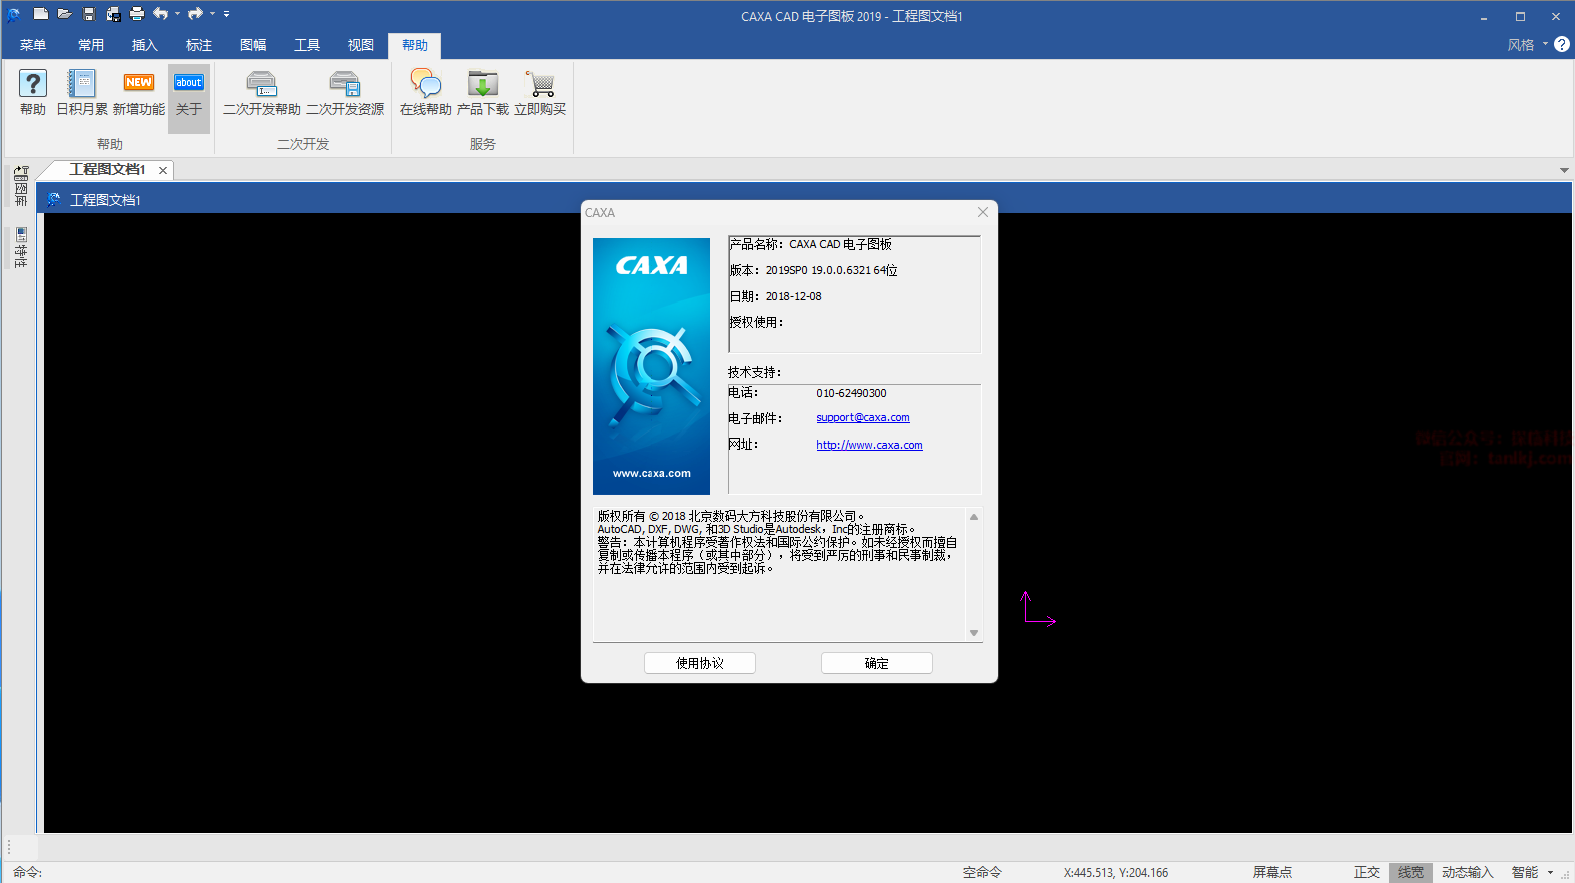Click the 帮助 question mark icon

[33, 84]
